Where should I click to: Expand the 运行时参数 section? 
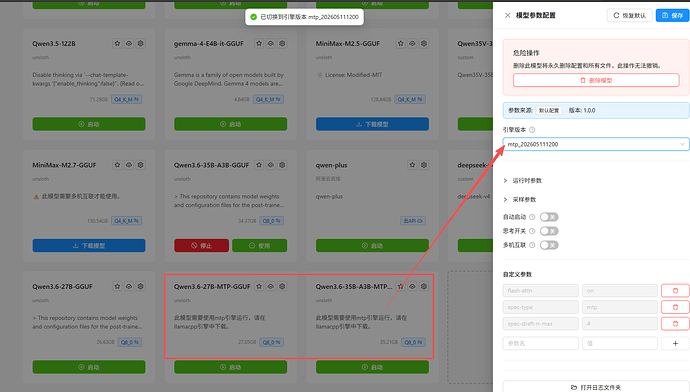pos(523,181)
